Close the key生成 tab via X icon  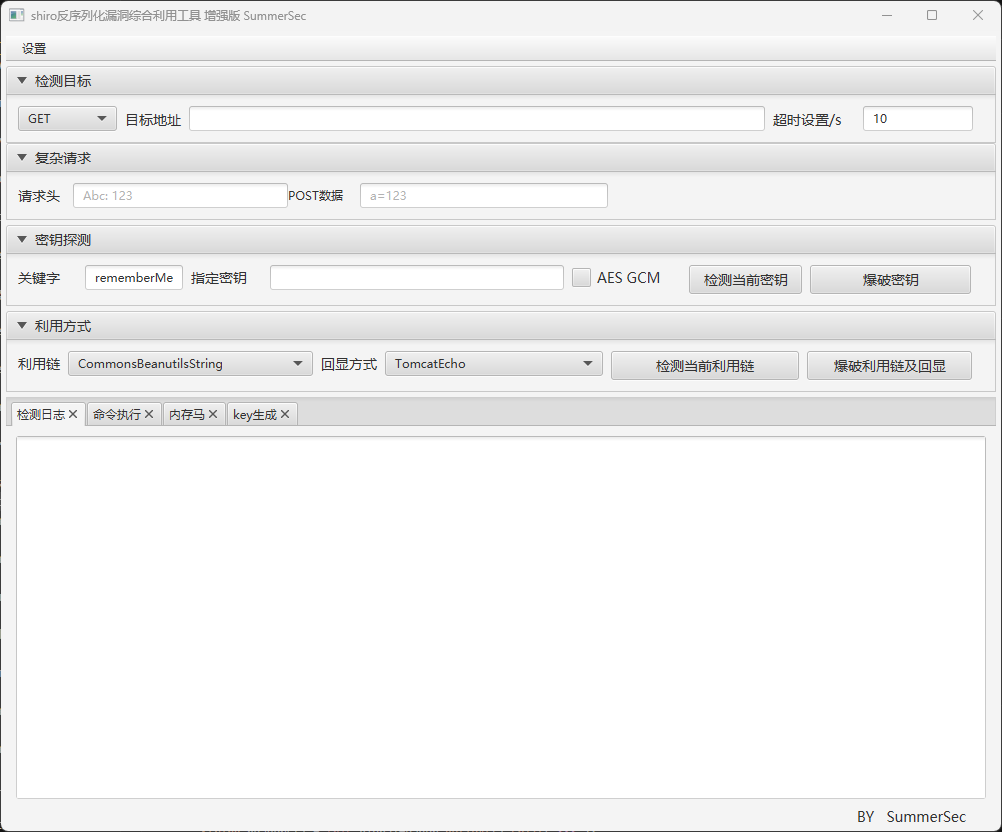click(285, 414)
